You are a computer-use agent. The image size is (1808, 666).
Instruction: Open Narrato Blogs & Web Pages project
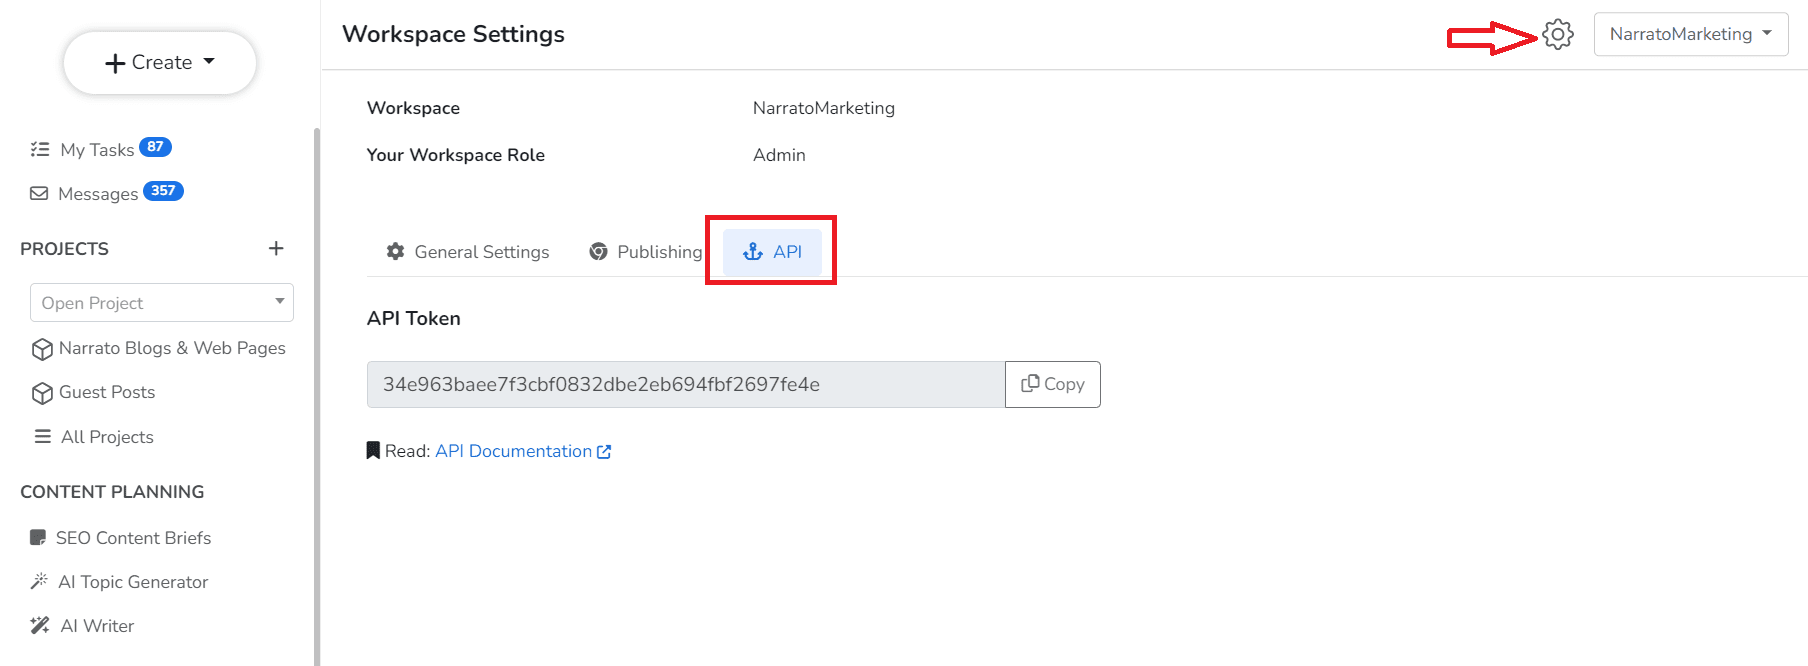[x=172, y=348]
